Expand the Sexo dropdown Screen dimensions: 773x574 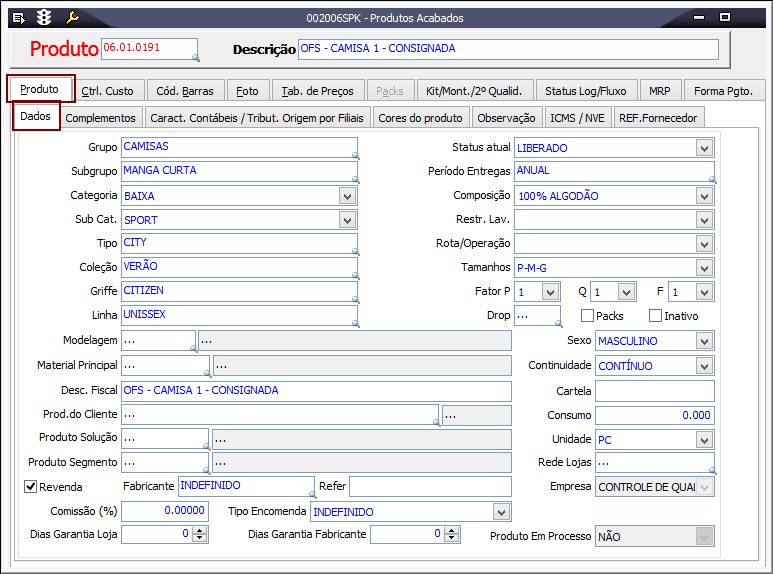(704, 341)
